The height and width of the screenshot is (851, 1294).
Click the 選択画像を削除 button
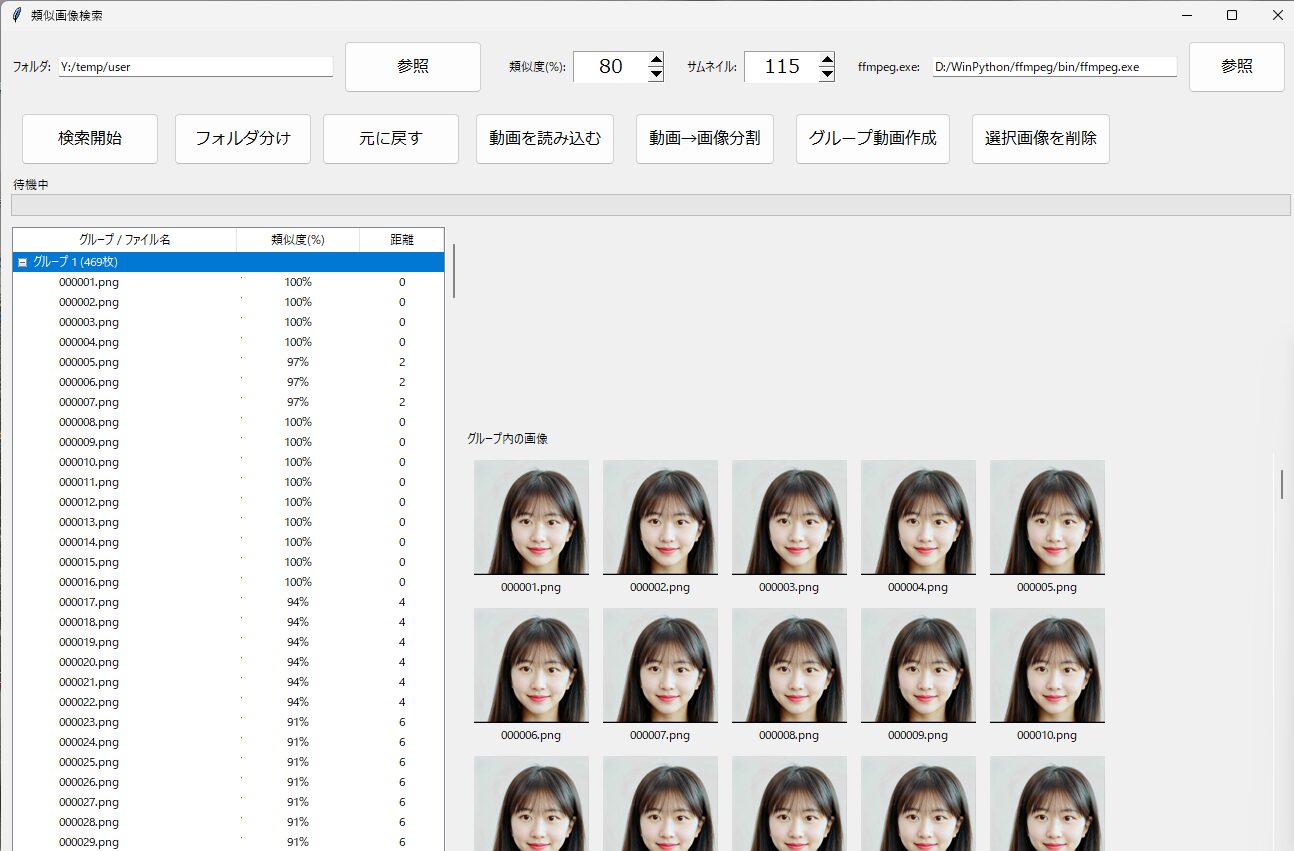(x=1040, y=139)
